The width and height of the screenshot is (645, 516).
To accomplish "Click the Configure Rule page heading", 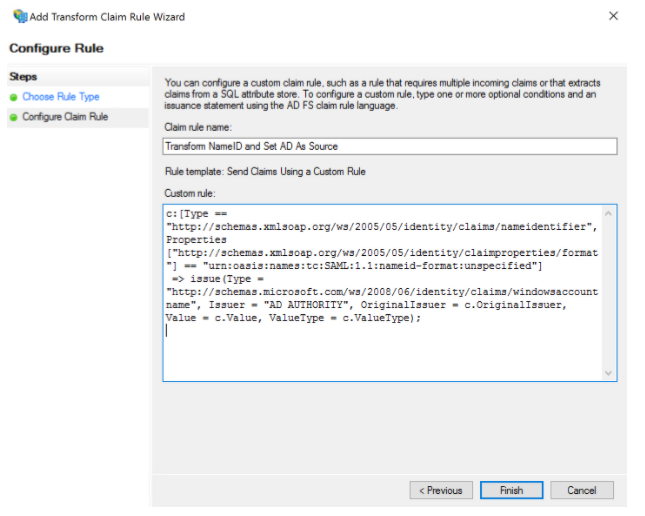I will coord(56,48).
